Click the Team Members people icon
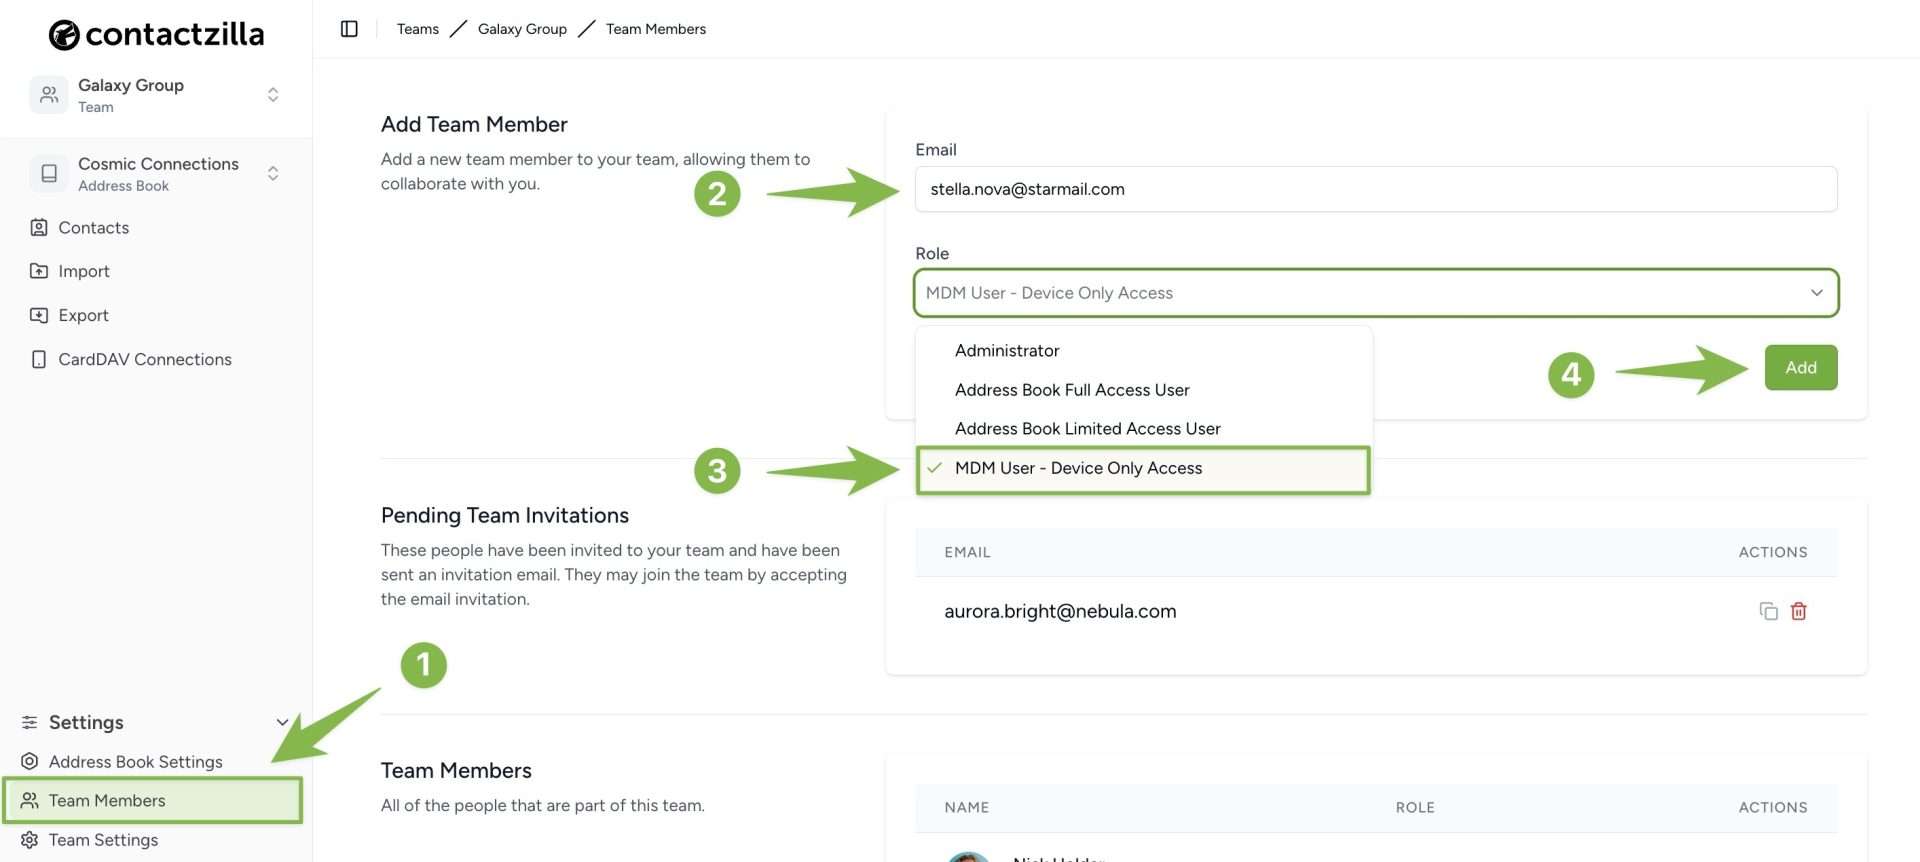The image size is (1920, 862). [30, 800]
